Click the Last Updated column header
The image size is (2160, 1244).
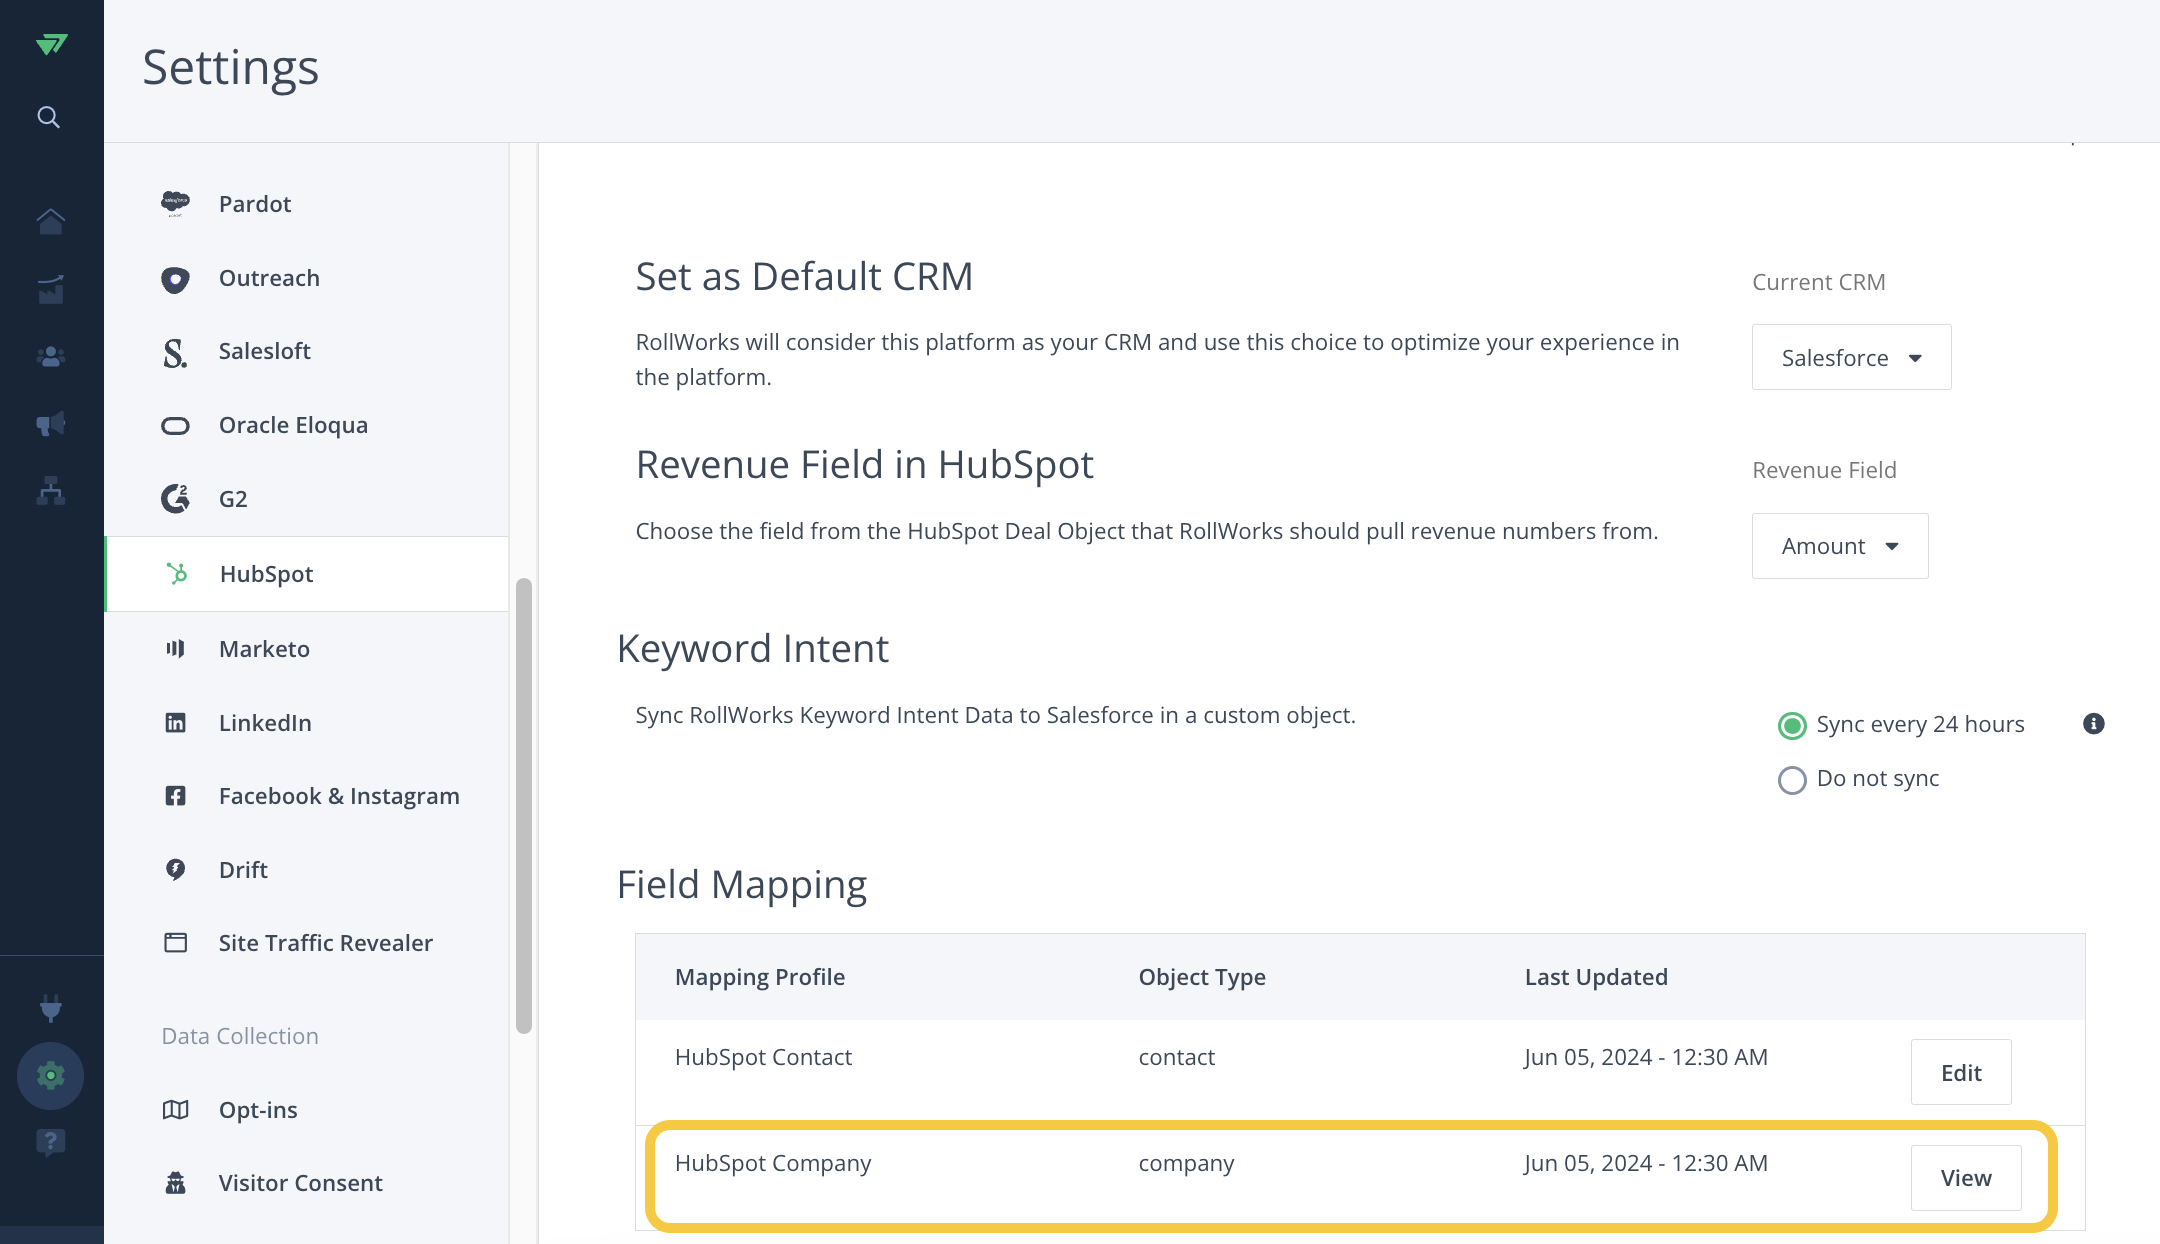(1596, 977)
